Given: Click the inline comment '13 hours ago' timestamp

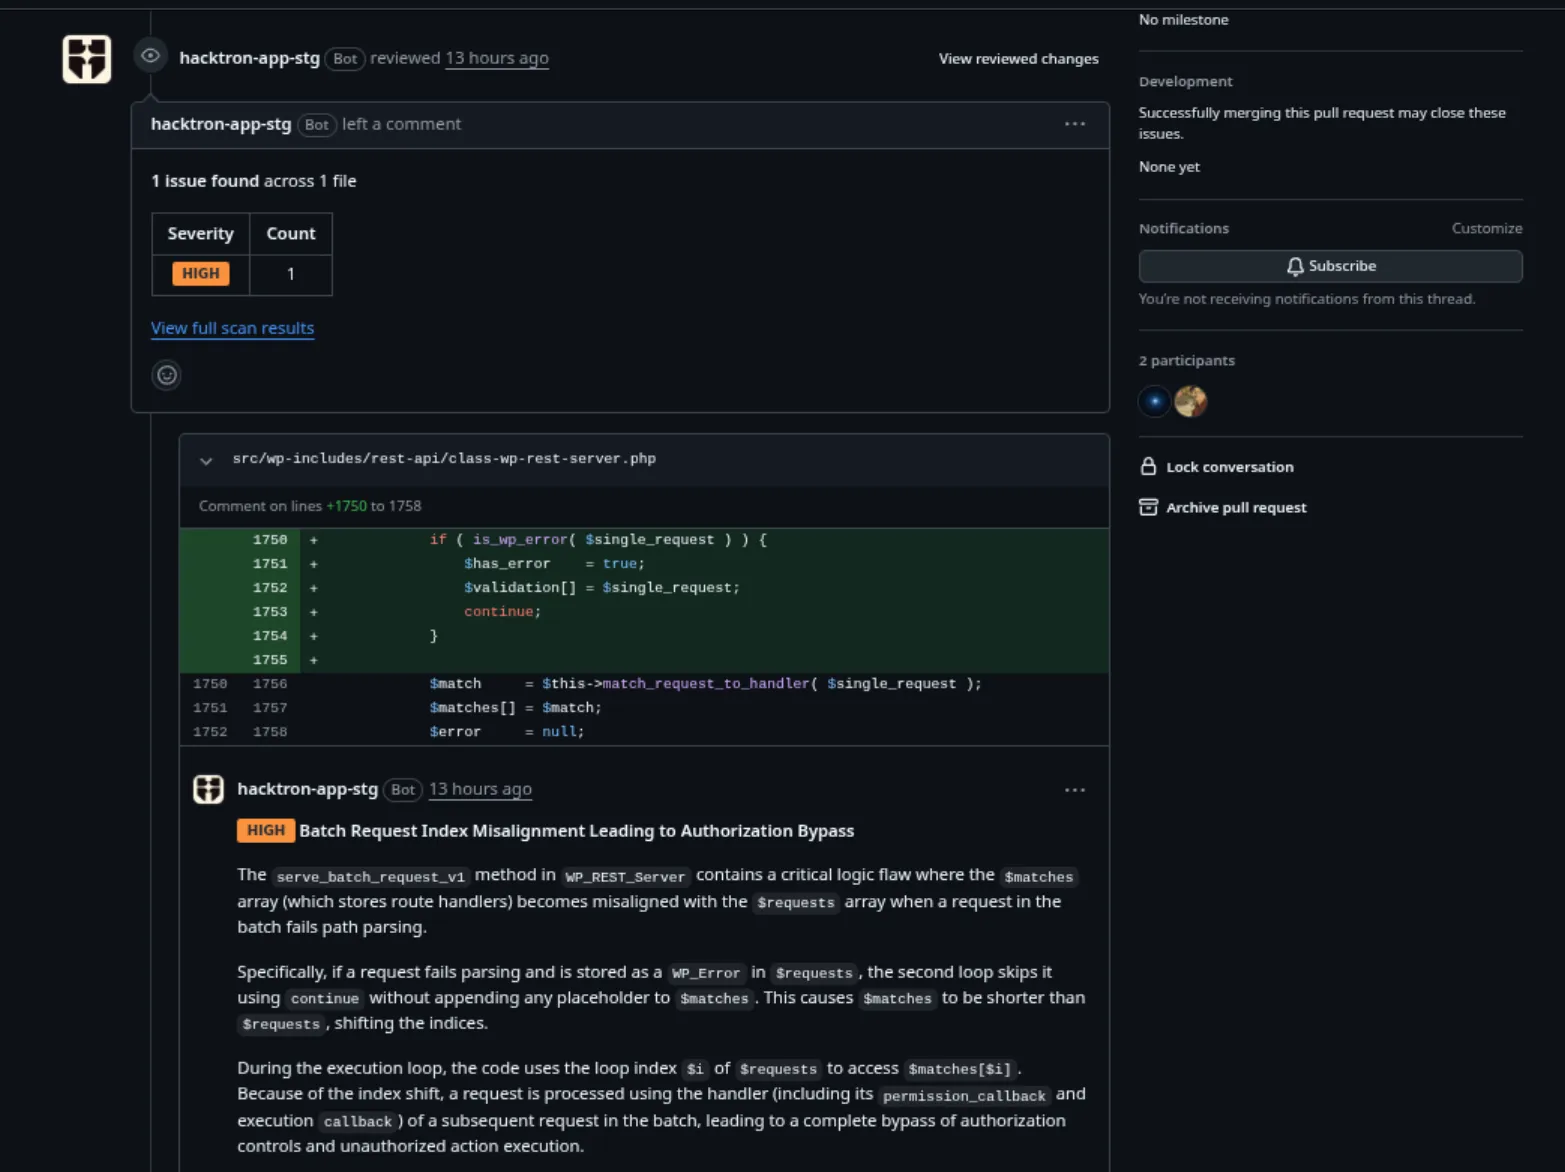Looking at the screenshot, I should click(x=480, y=789).
